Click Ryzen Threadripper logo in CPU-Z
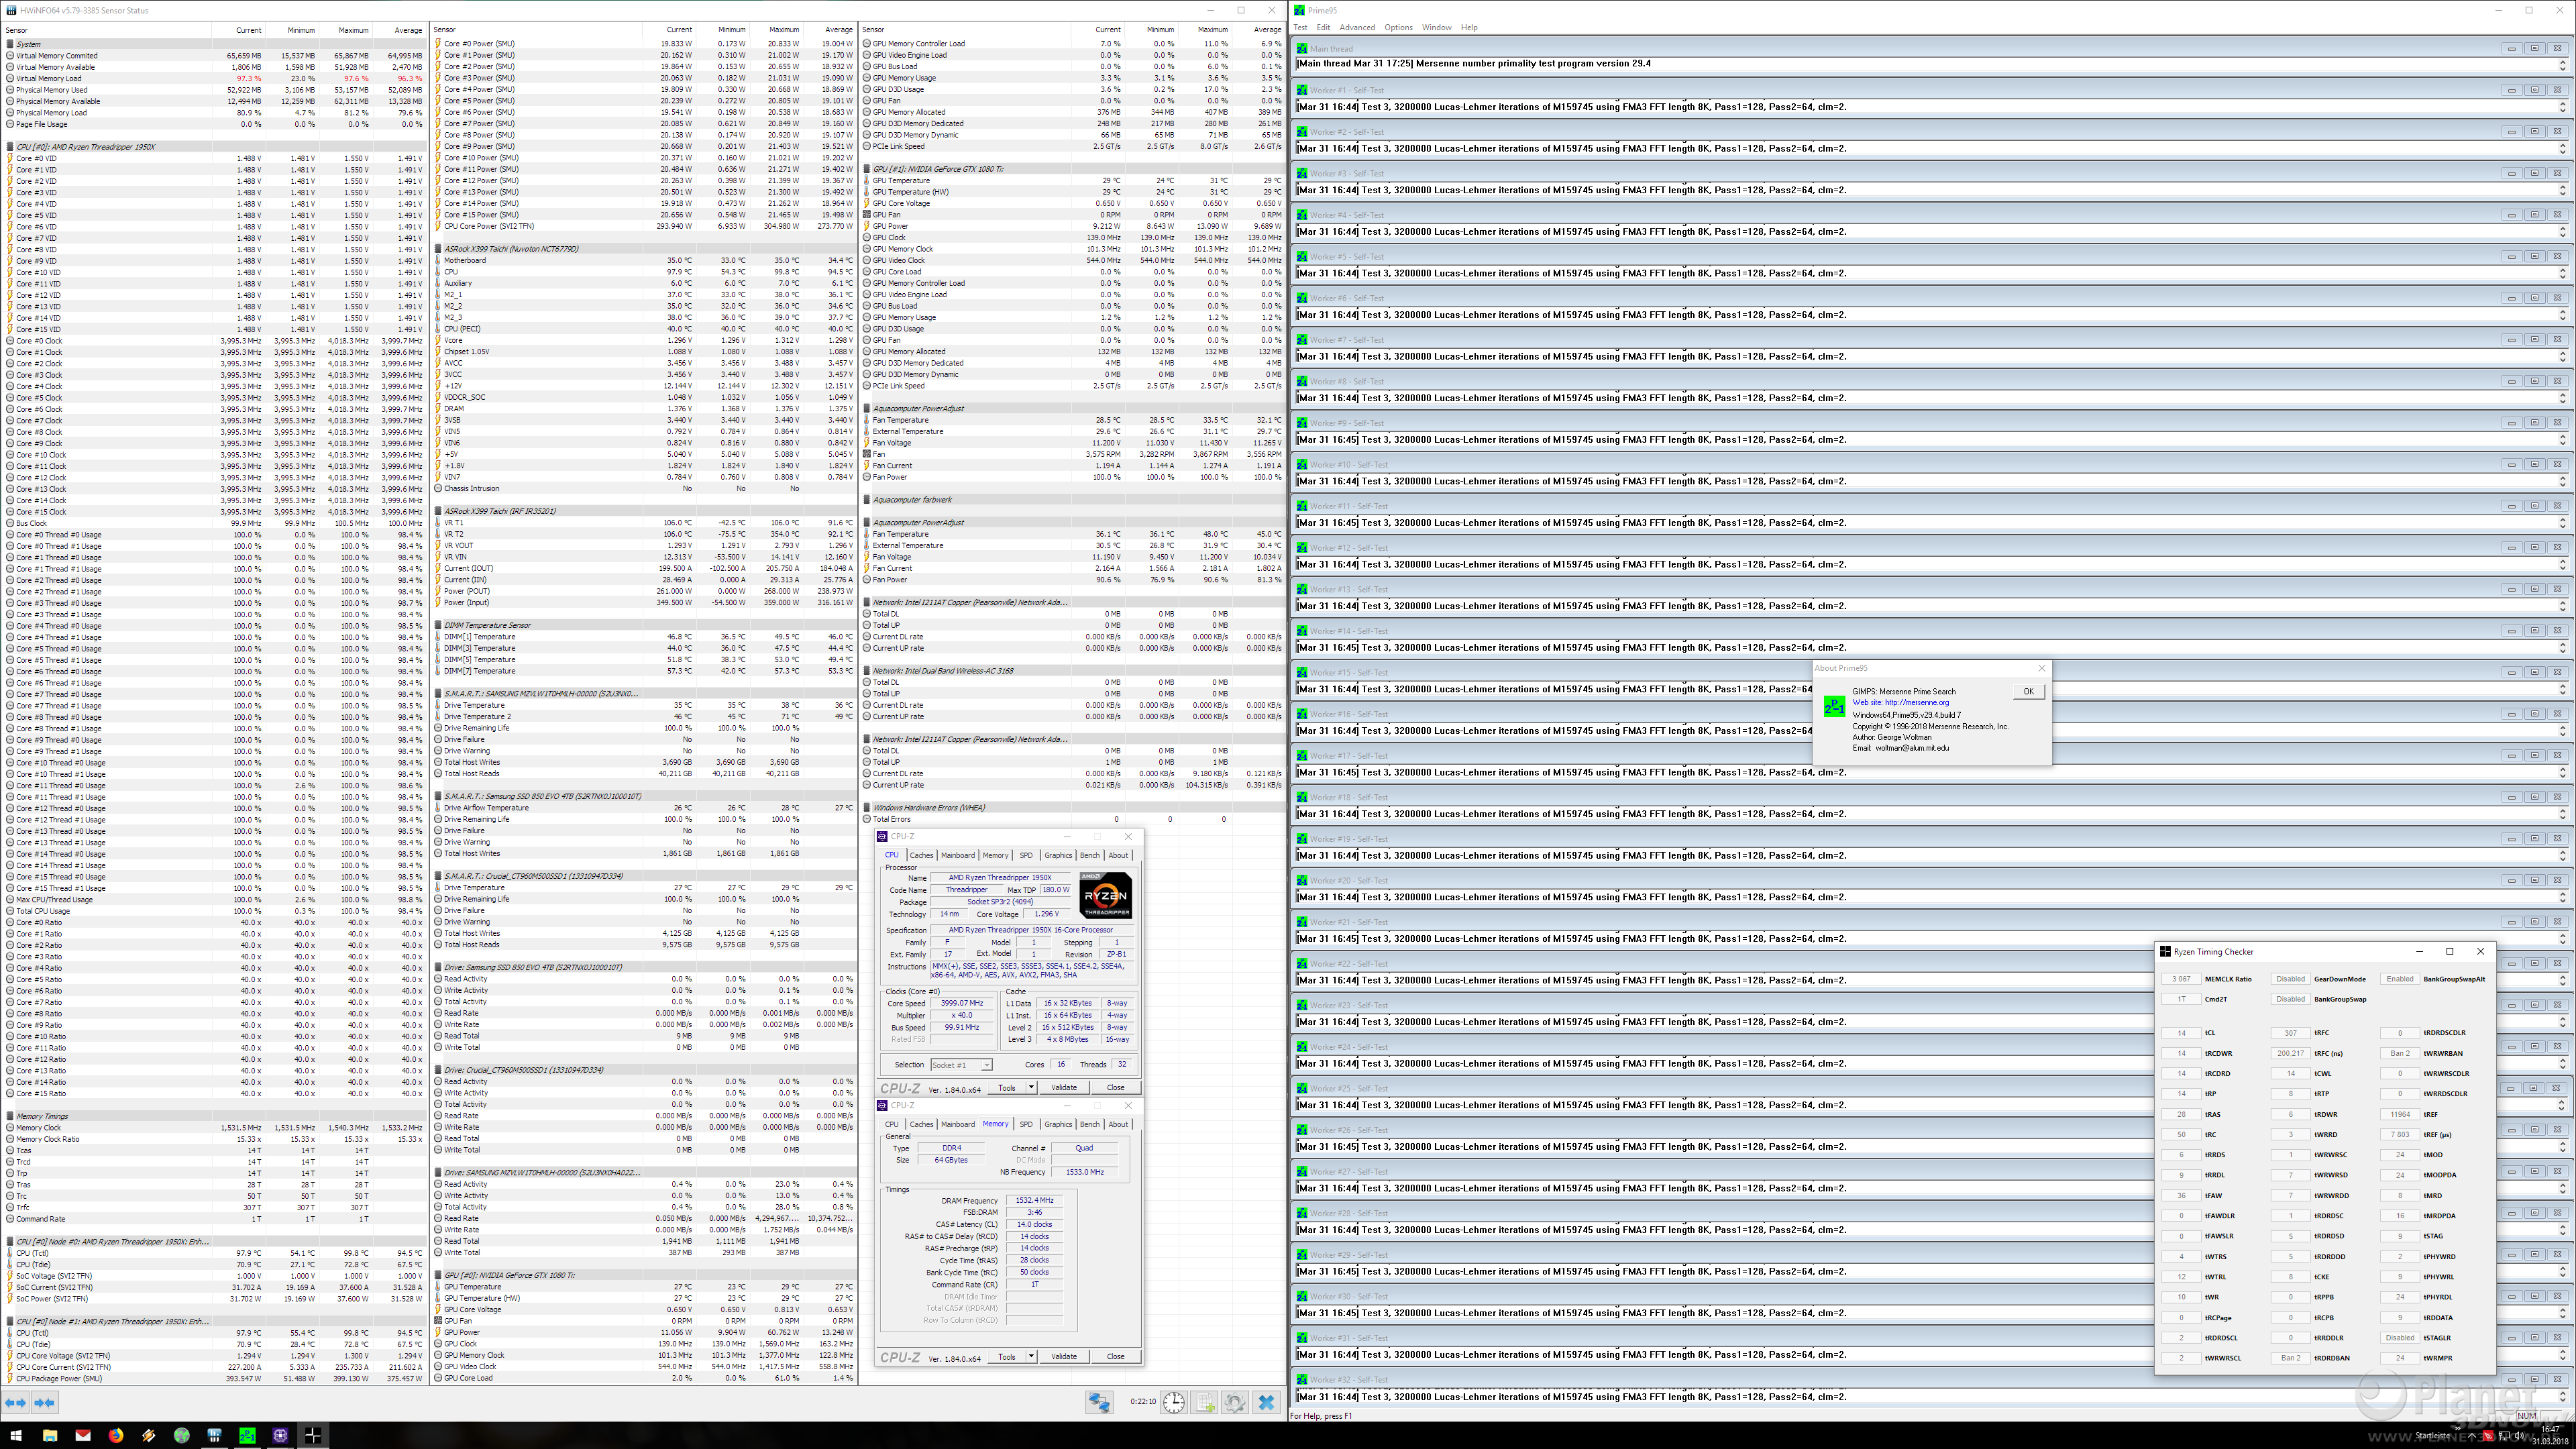Image resolution: width=2576 pixels, height=1449 pixels. coord(1105,895)
